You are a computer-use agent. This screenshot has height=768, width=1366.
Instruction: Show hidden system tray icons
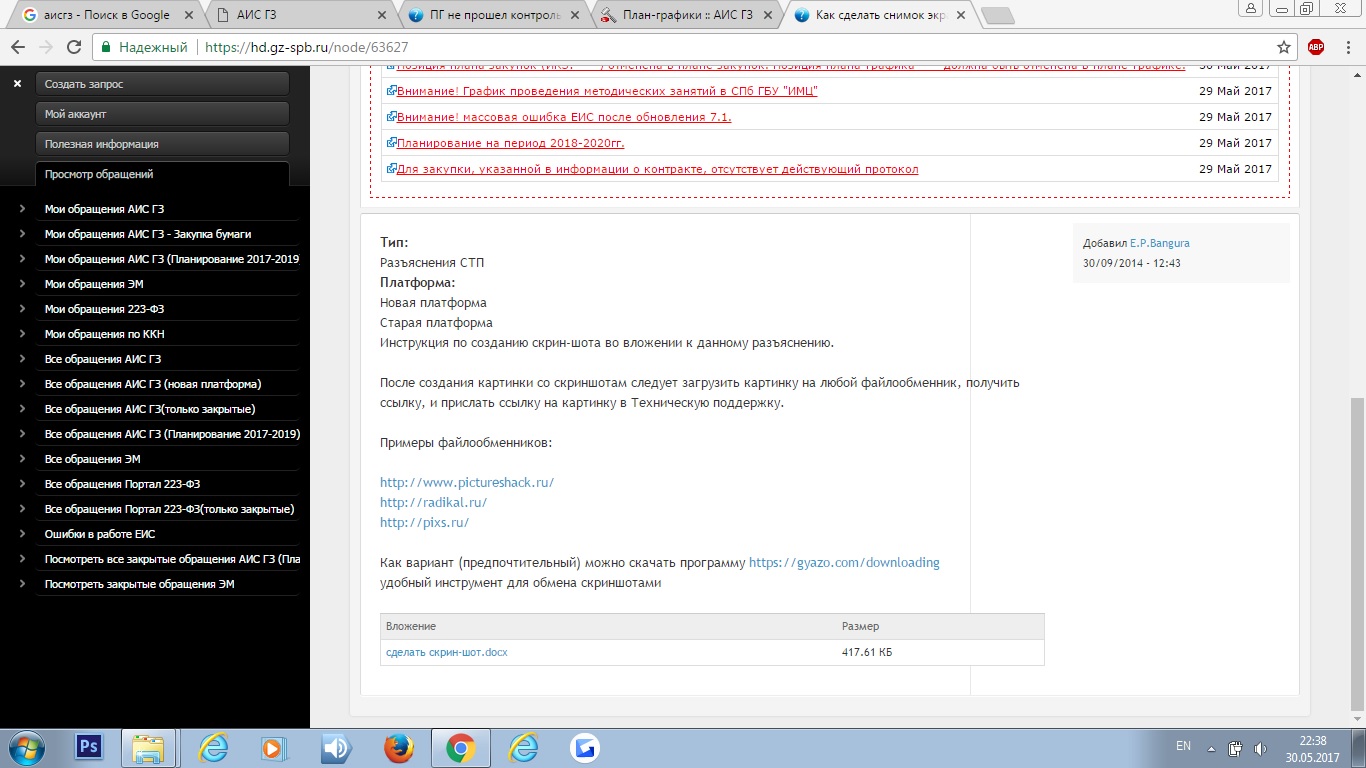(x=1213, y=747)
